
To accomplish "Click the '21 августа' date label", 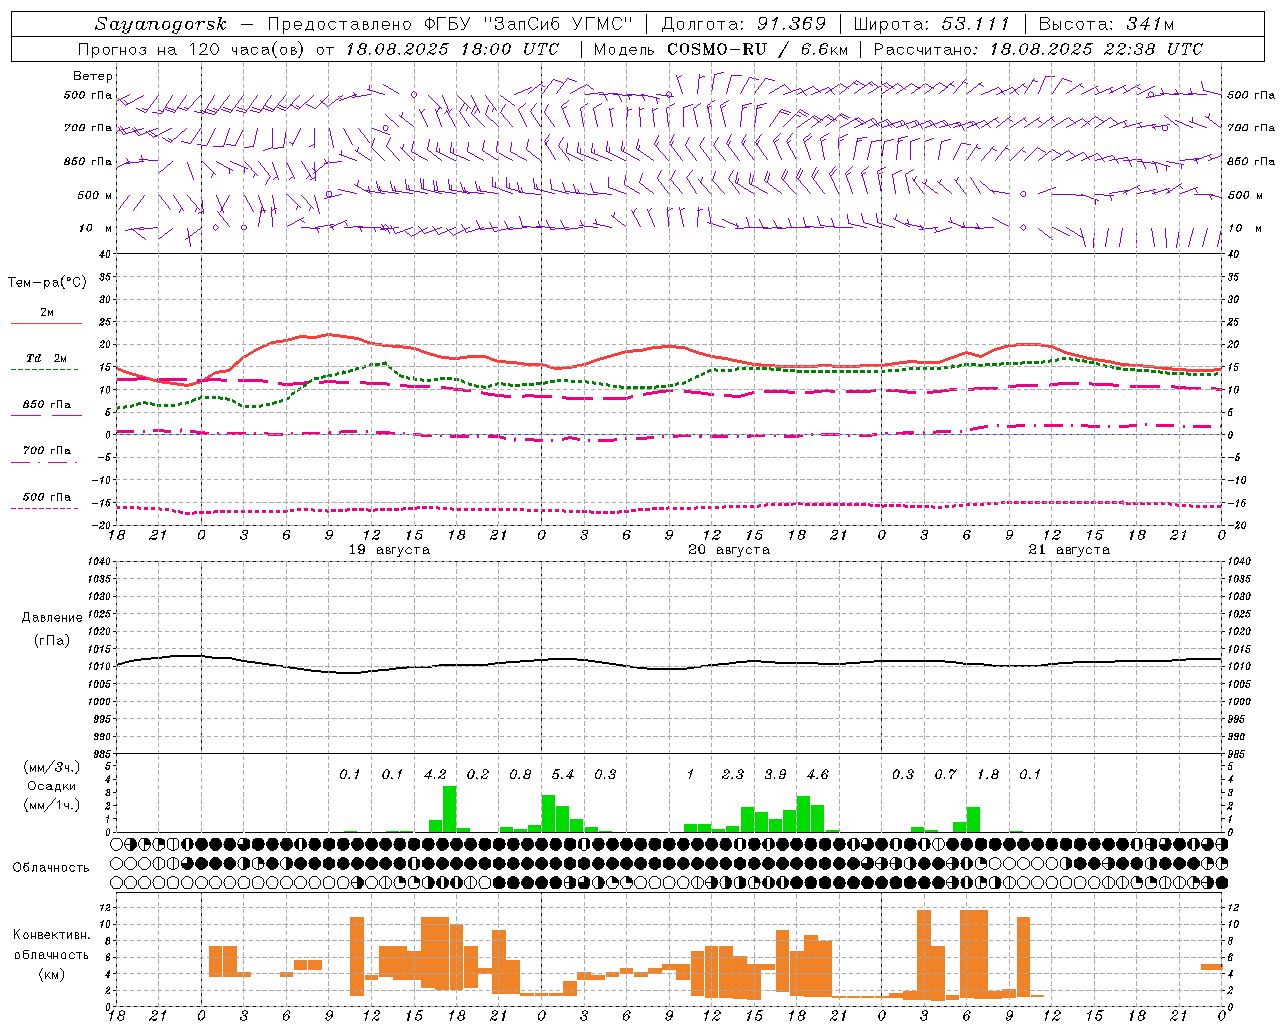I will [1069, 550].
